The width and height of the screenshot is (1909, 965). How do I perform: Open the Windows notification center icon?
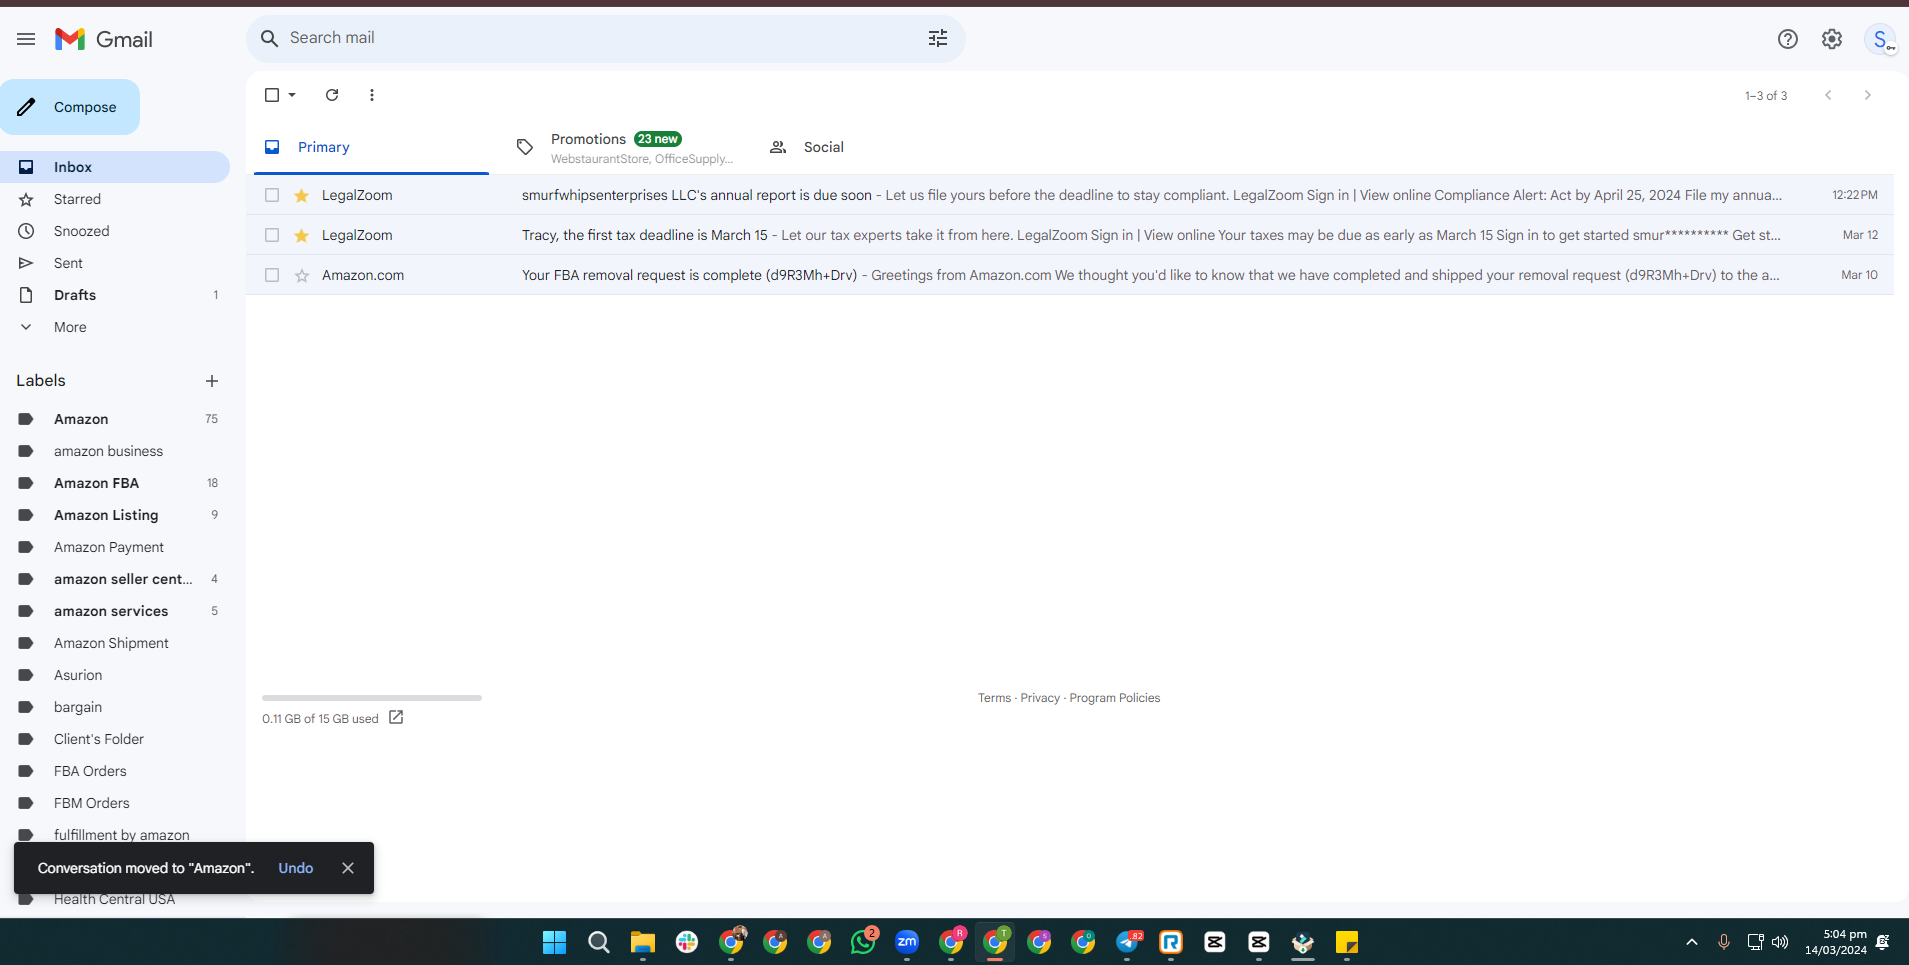point(1883,942)
